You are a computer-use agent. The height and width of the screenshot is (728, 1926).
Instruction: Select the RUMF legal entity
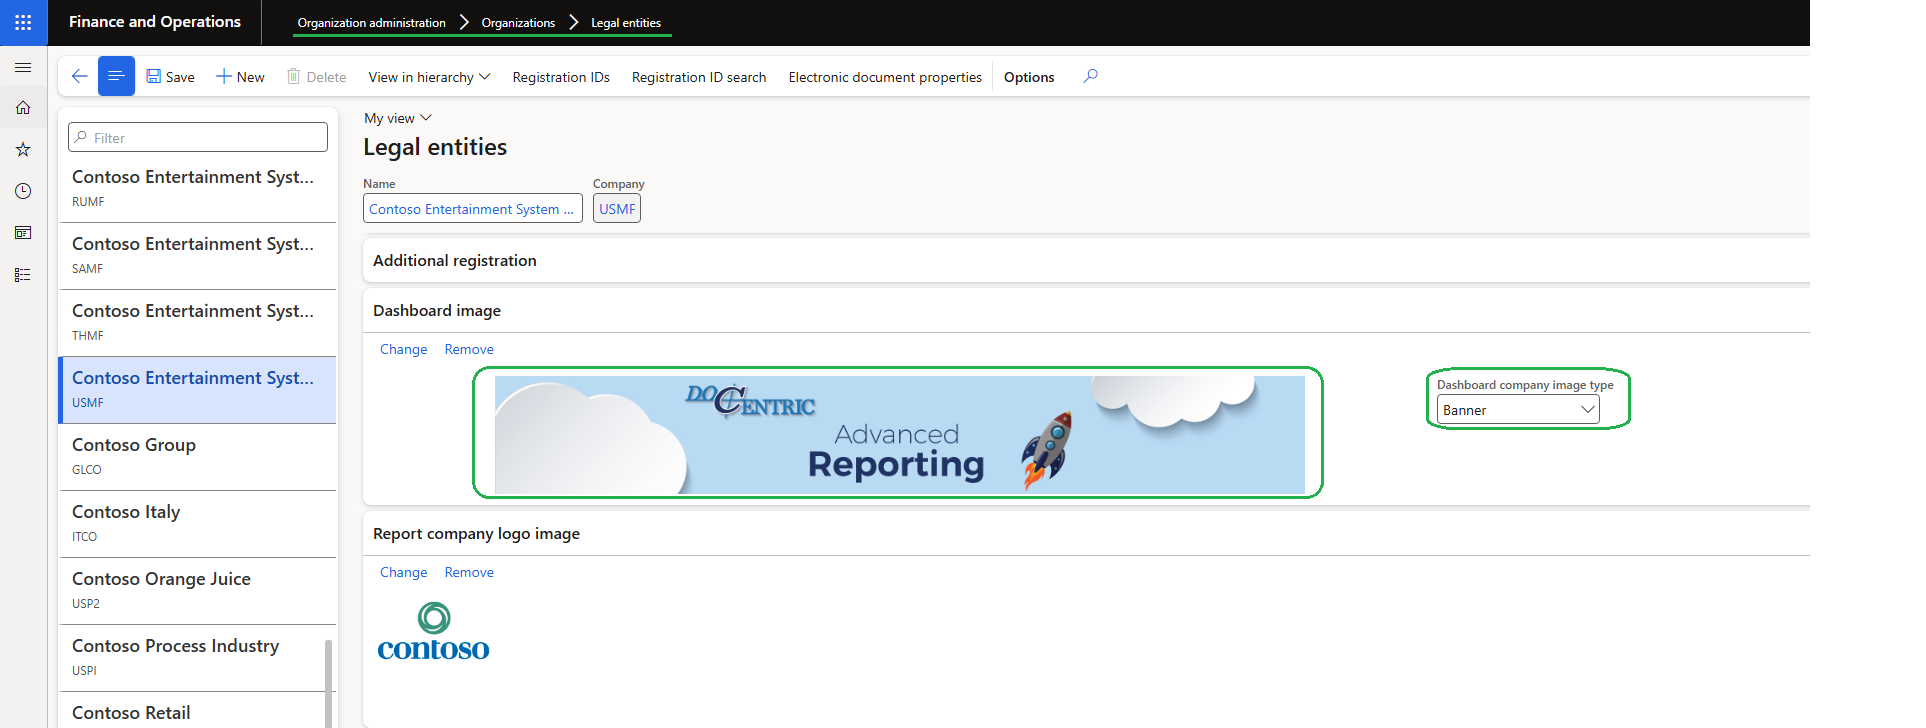coord(198,188)
